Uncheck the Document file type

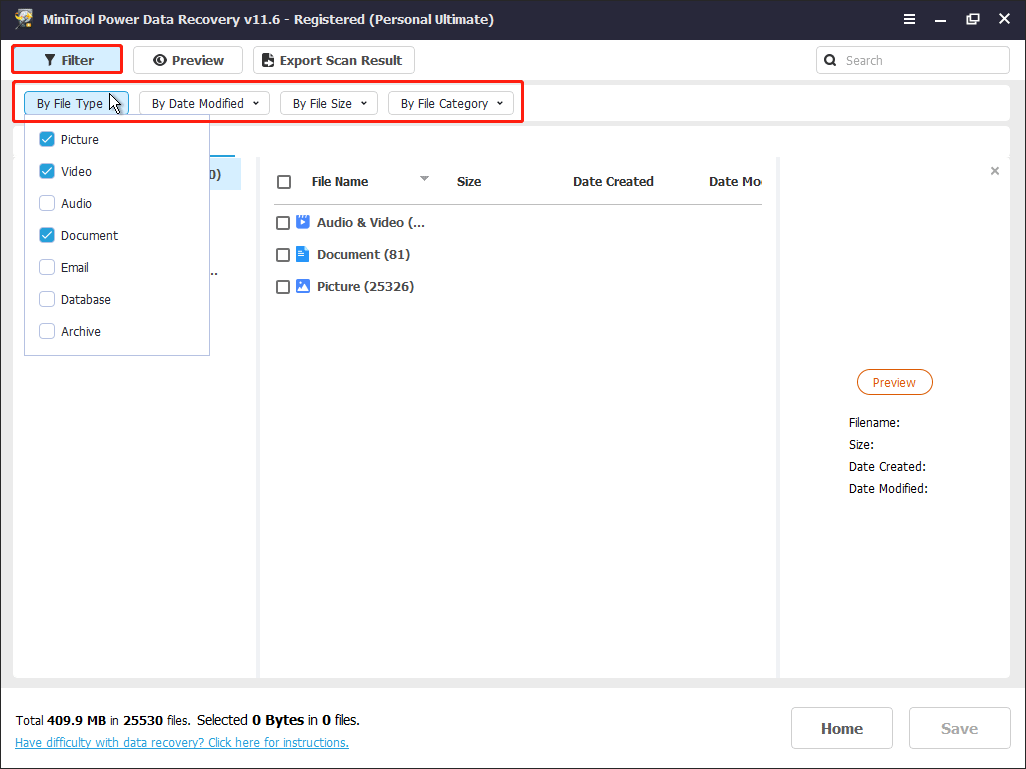click(47, 235)
